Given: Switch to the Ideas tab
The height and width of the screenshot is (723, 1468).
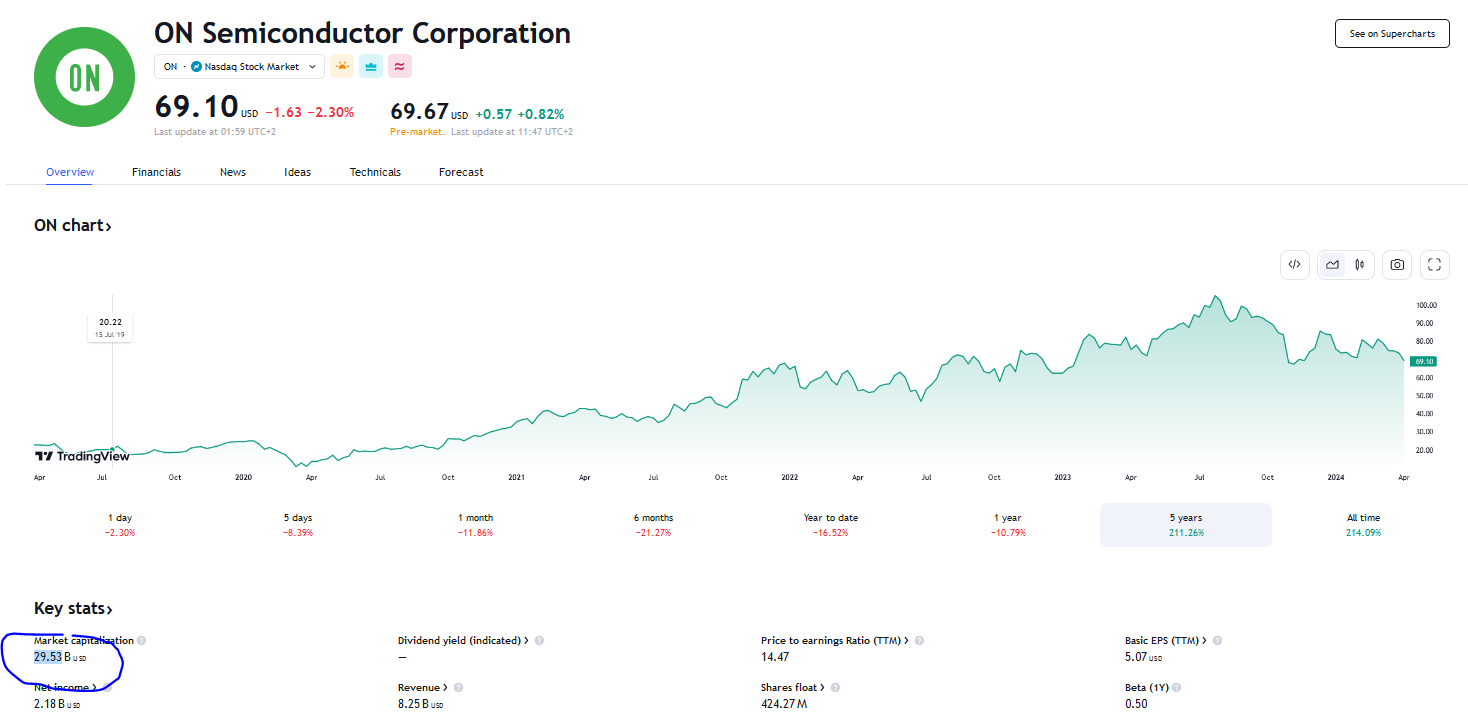Looking at the screenshot, I should click(x=297, y=172).
